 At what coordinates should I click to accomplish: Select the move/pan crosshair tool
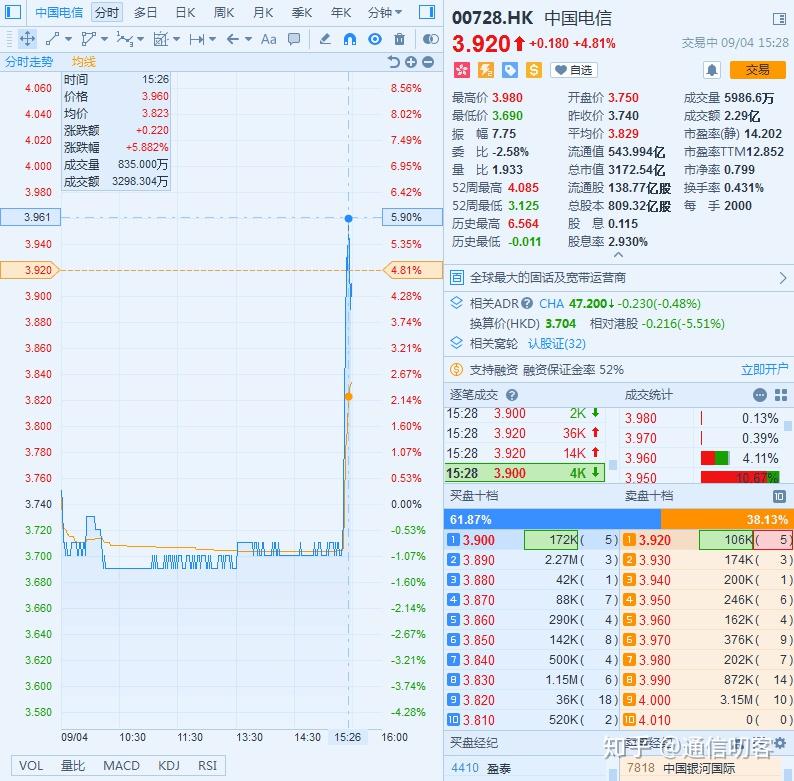click(27, 39)
